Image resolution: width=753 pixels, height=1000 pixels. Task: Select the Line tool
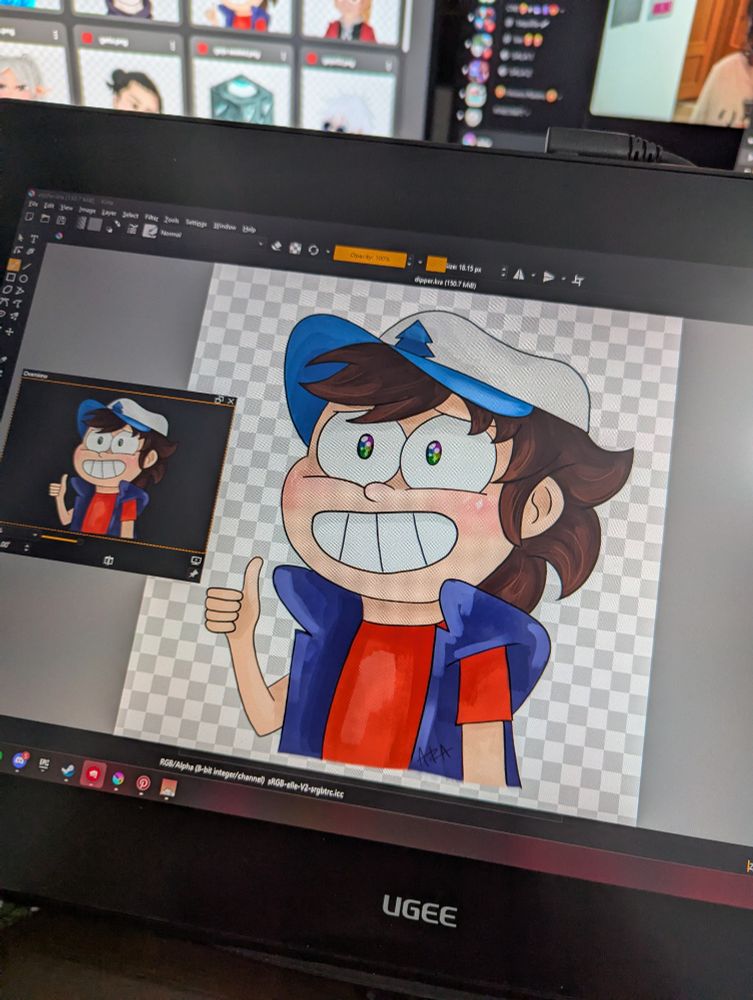click(27, 267)
